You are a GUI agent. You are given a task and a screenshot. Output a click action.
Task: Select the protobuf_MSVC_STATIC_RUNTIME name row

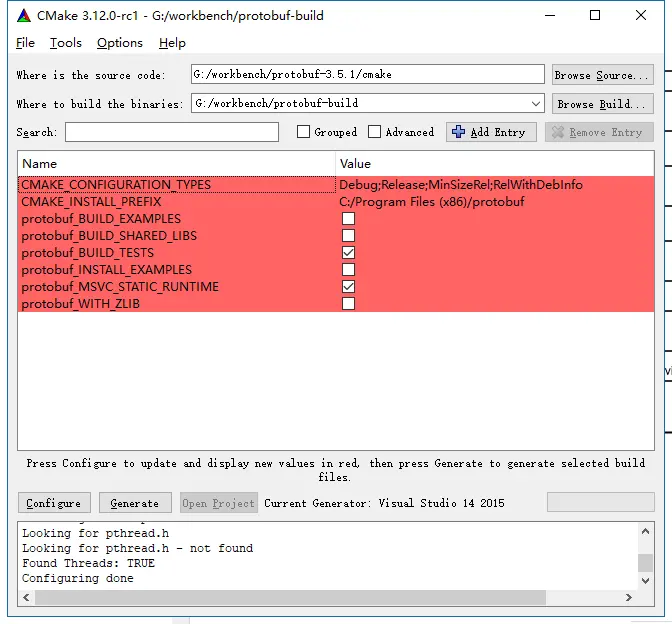177,287
